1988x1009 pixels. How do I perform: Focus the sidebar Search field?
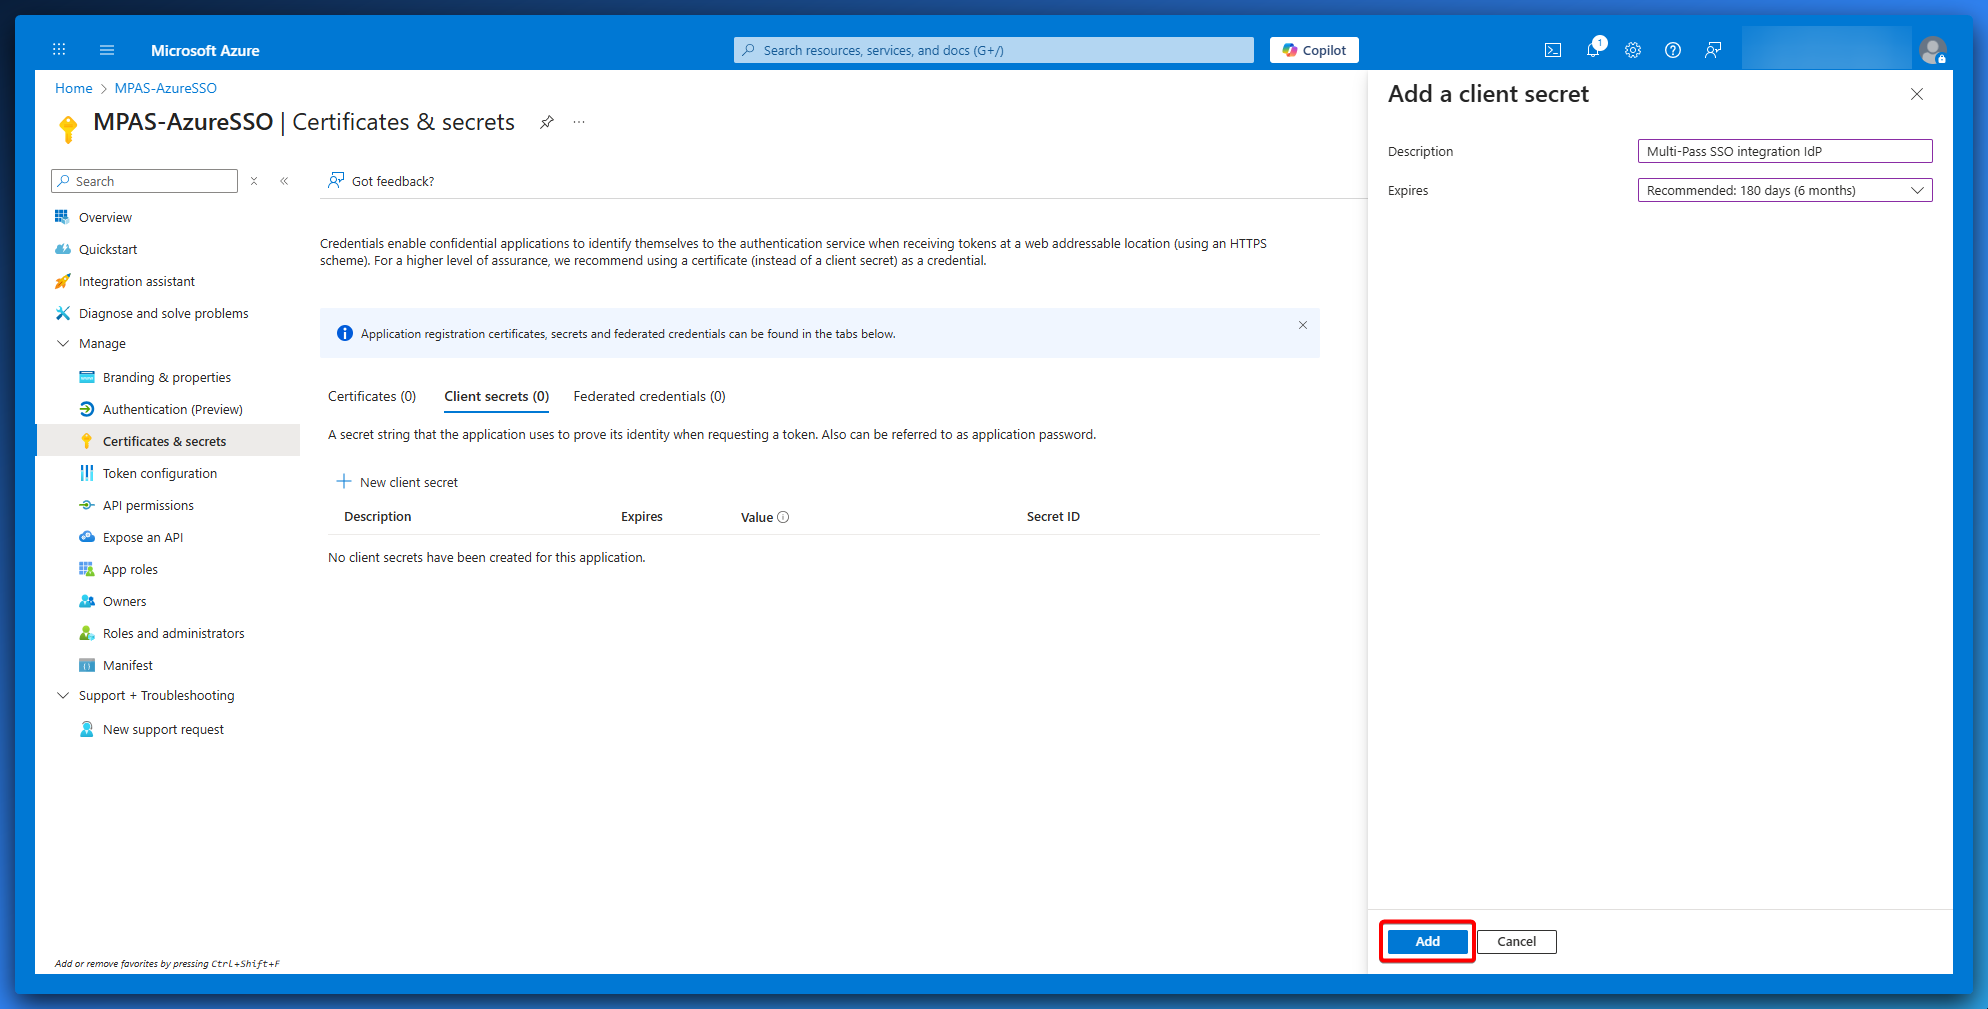tap(145, 181)
